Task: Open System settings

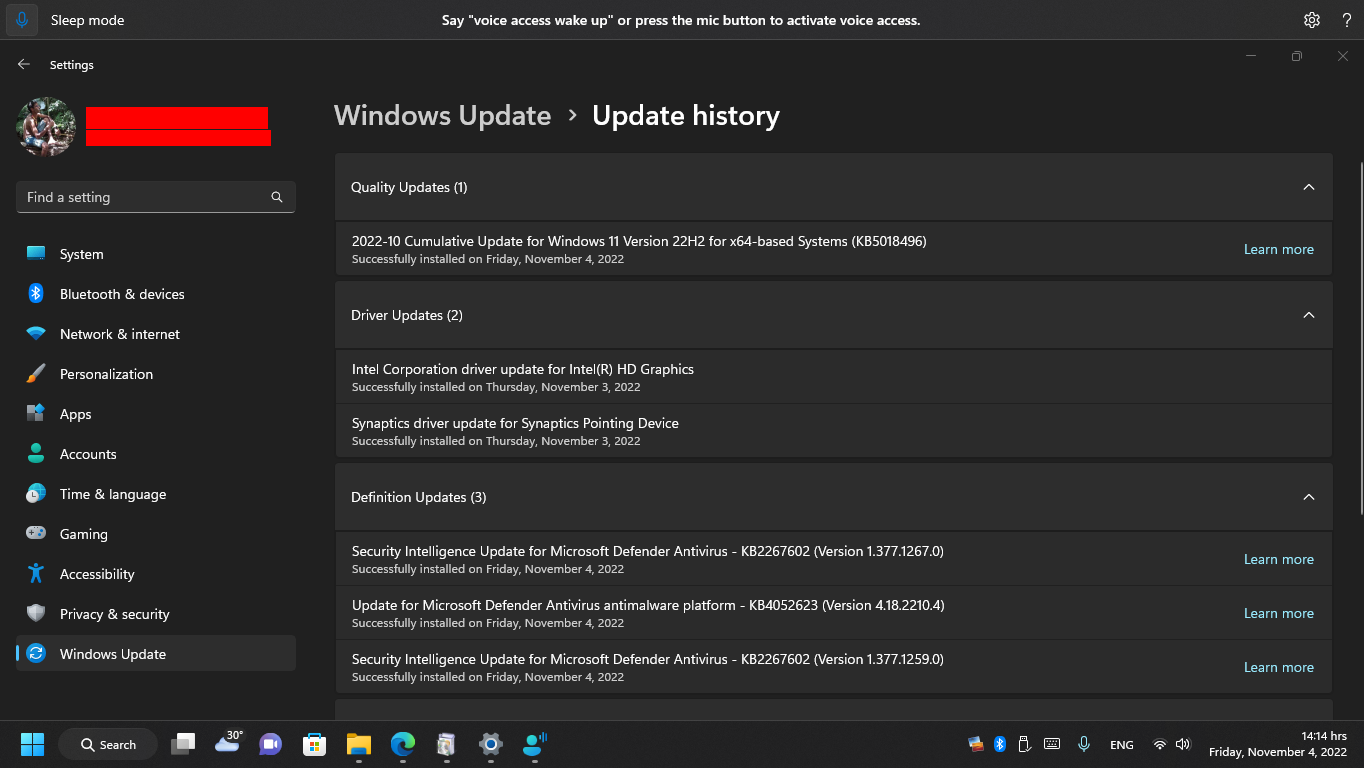Action: pyautogui.click(x=156, y=254)
